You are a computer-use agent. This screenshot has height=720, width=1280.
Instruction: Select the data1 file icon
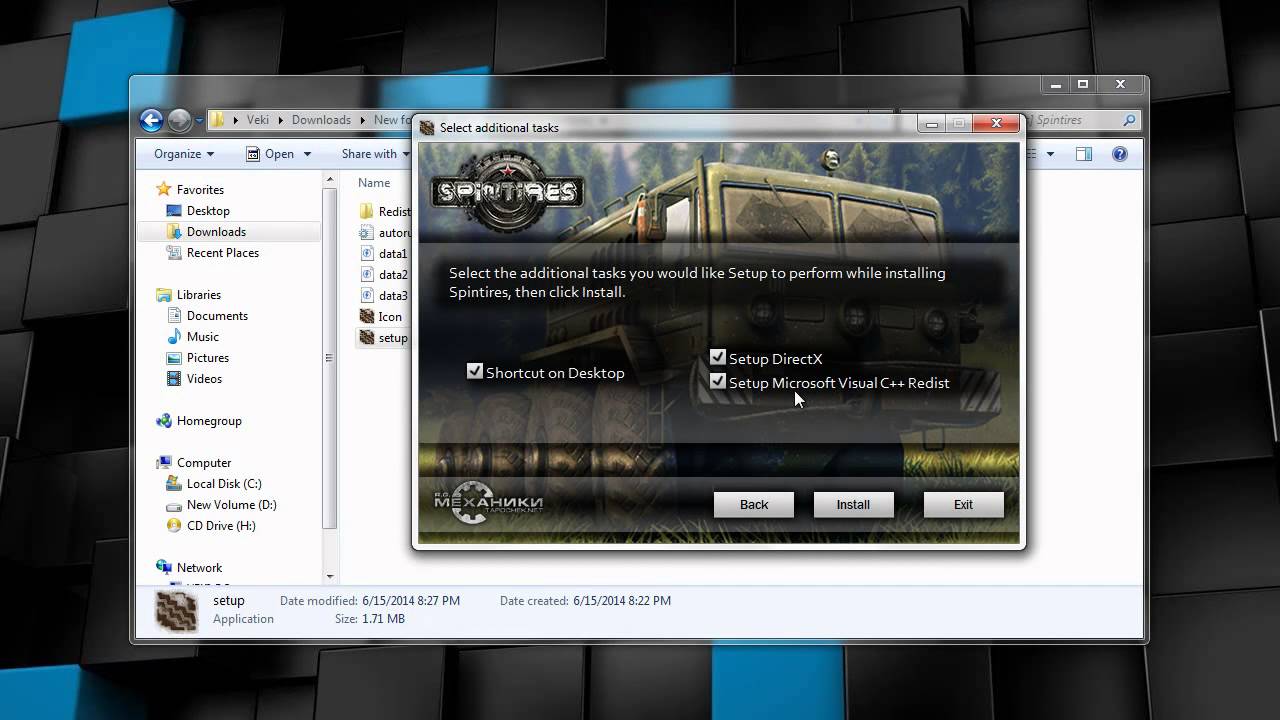click(367, 254)
